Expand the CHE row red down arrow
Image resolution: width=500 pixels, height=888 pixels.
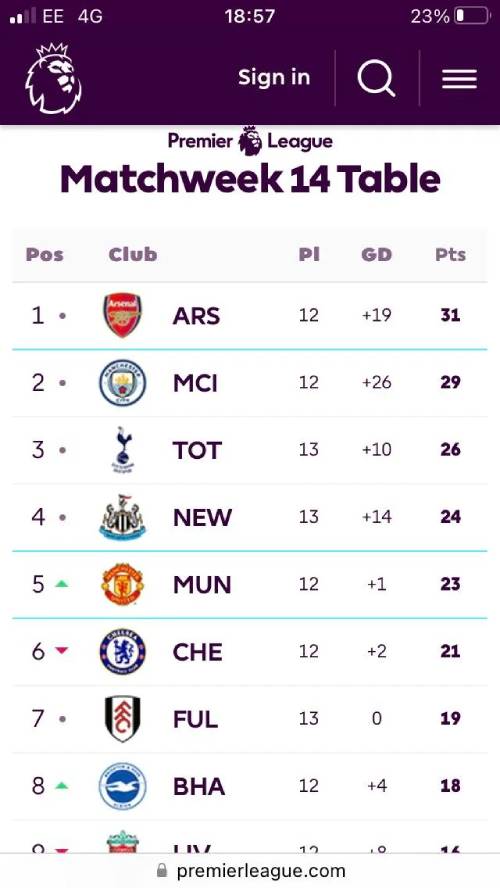point(62,651)
